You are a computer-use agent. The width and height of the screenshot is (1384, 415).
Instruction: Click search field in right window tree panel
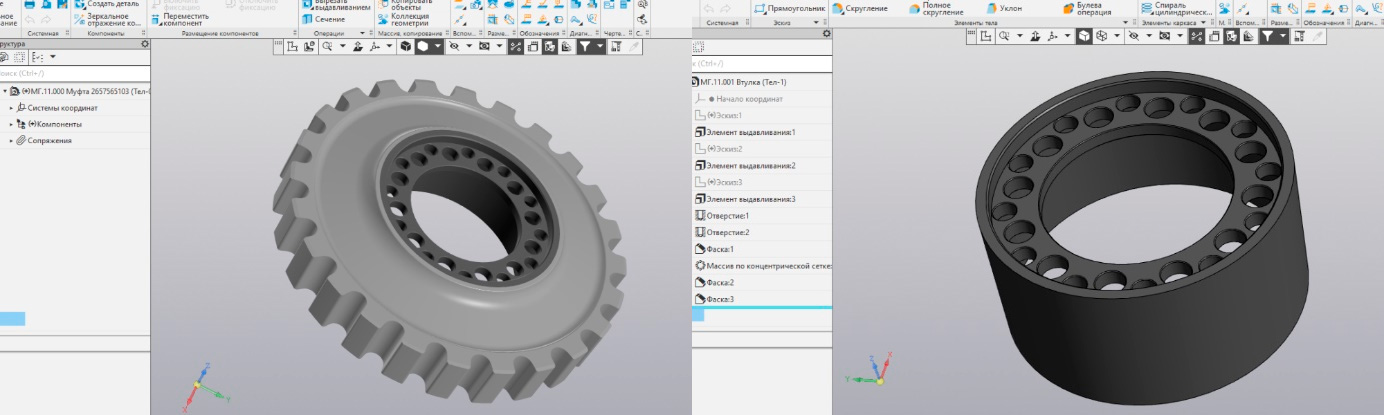click(761, 64)
